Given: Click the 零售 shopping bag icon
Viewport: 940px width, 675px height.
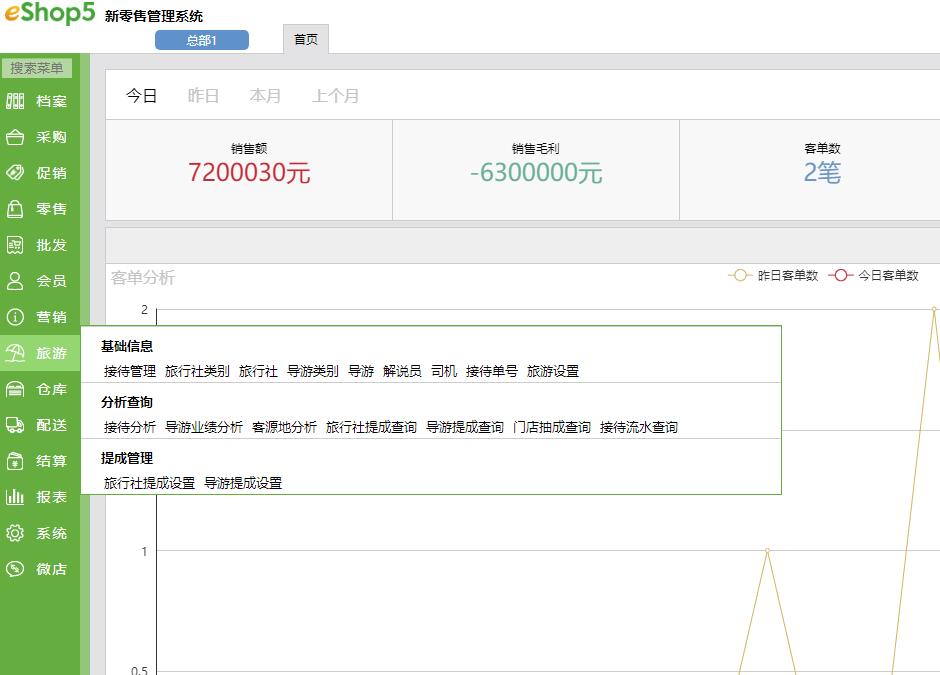Looking at the screenshot, I should [x=15, y=209].
